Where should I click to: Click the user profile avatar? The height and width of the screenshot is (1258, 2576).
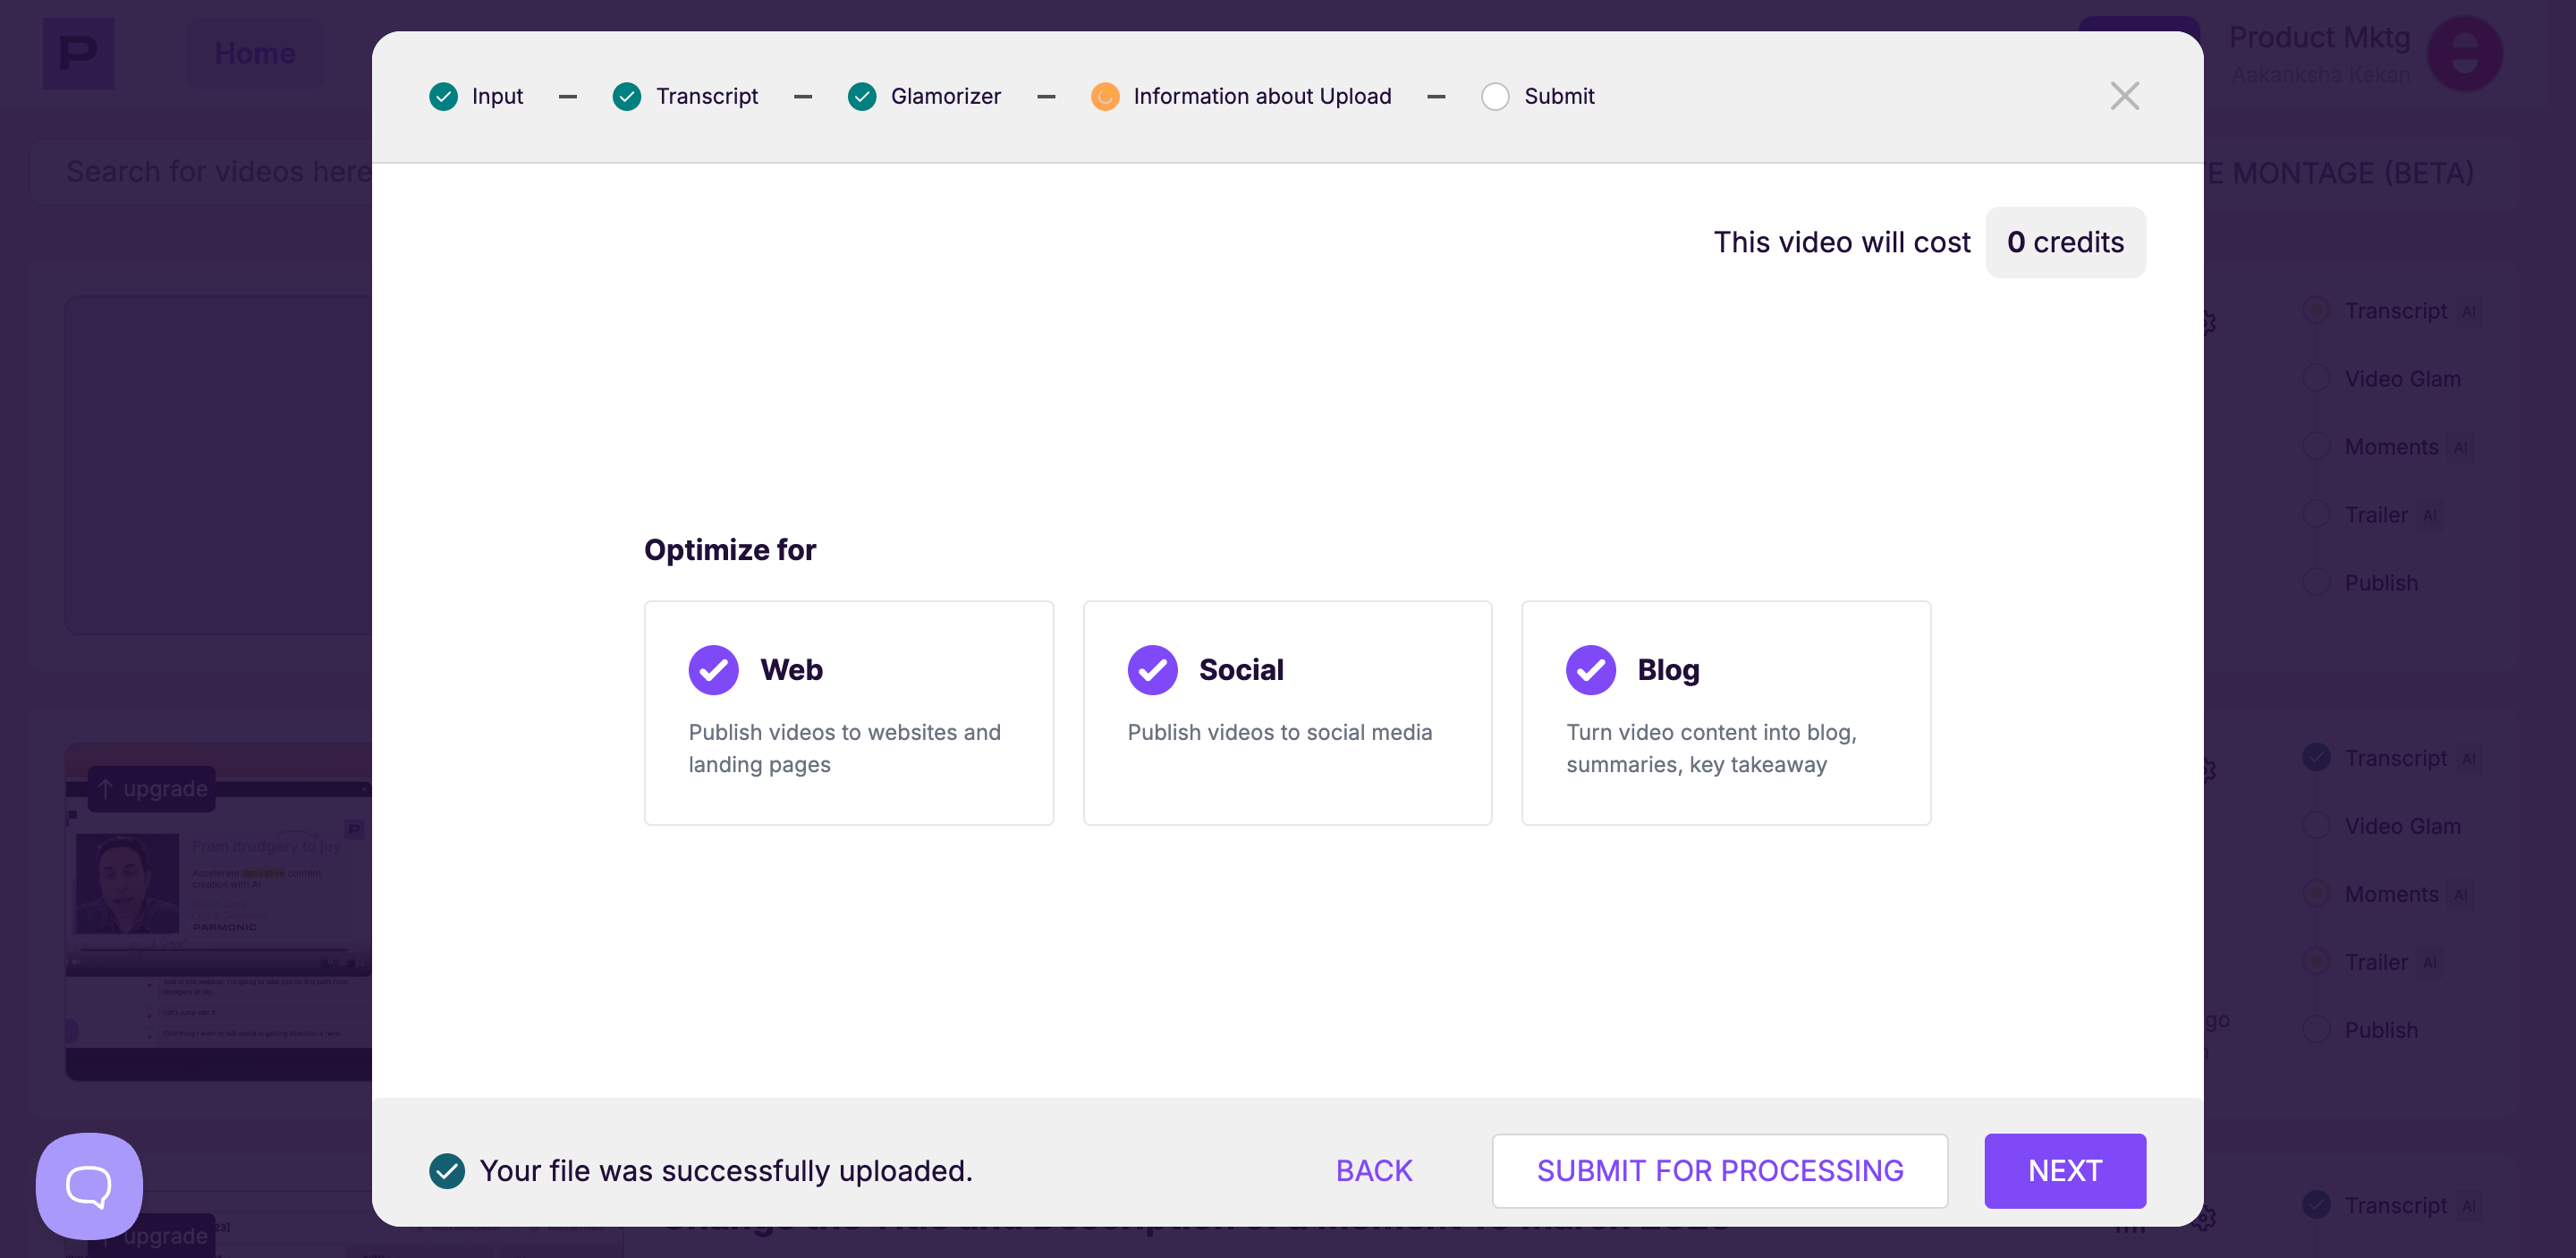2464,53
